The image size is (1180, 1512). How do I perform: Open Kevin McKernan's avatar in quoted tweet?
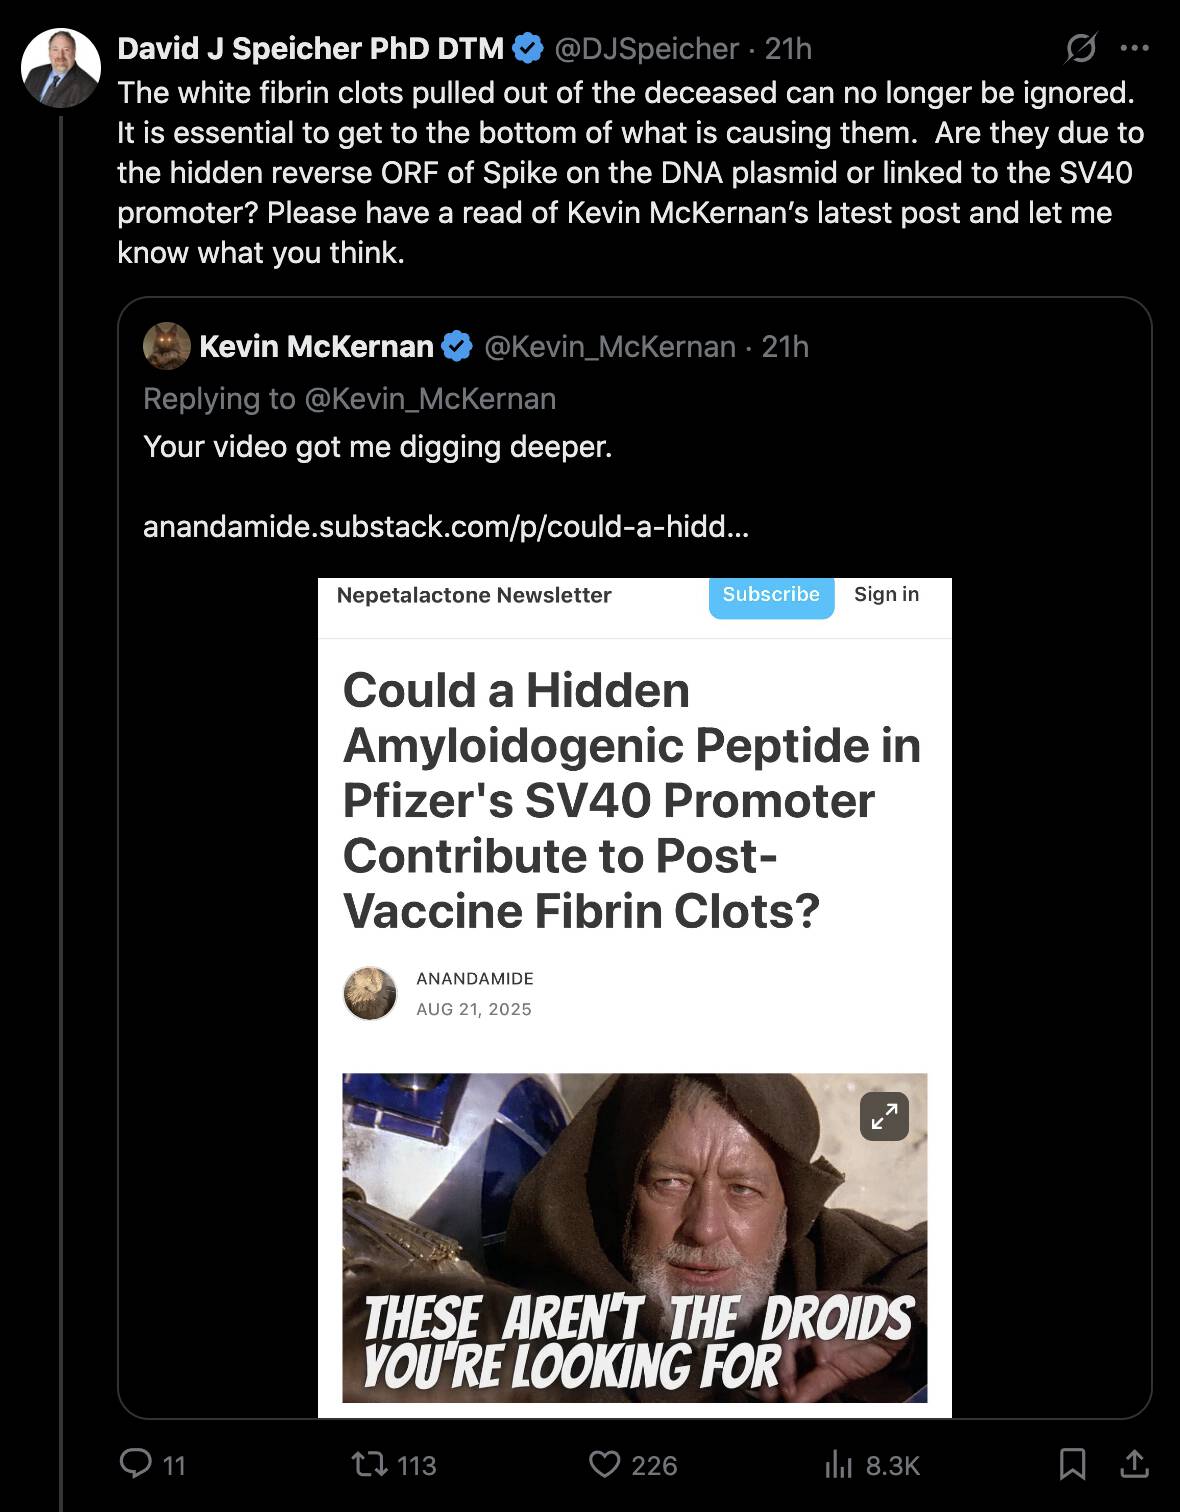coord(167,346)
